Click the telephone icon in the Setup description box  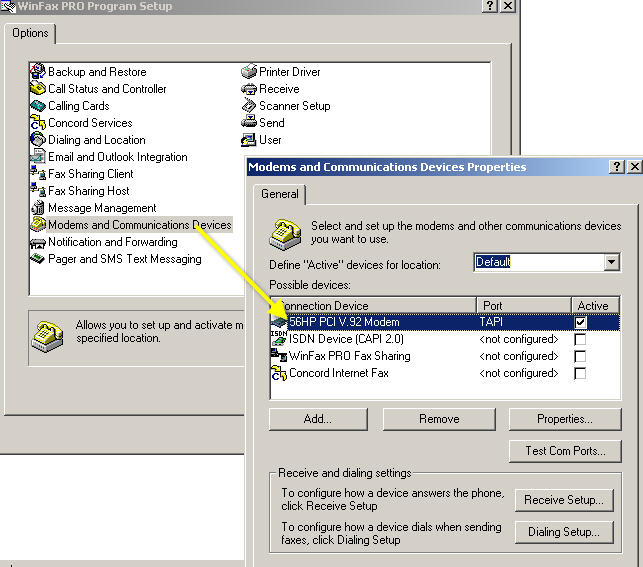pos(48,337)
